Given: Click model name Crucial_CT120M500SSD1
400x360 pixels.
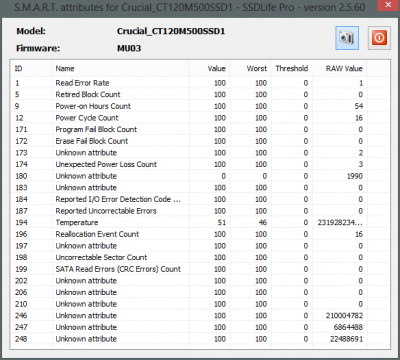Looking at the screenshot, I should click(x=171, y=31).
